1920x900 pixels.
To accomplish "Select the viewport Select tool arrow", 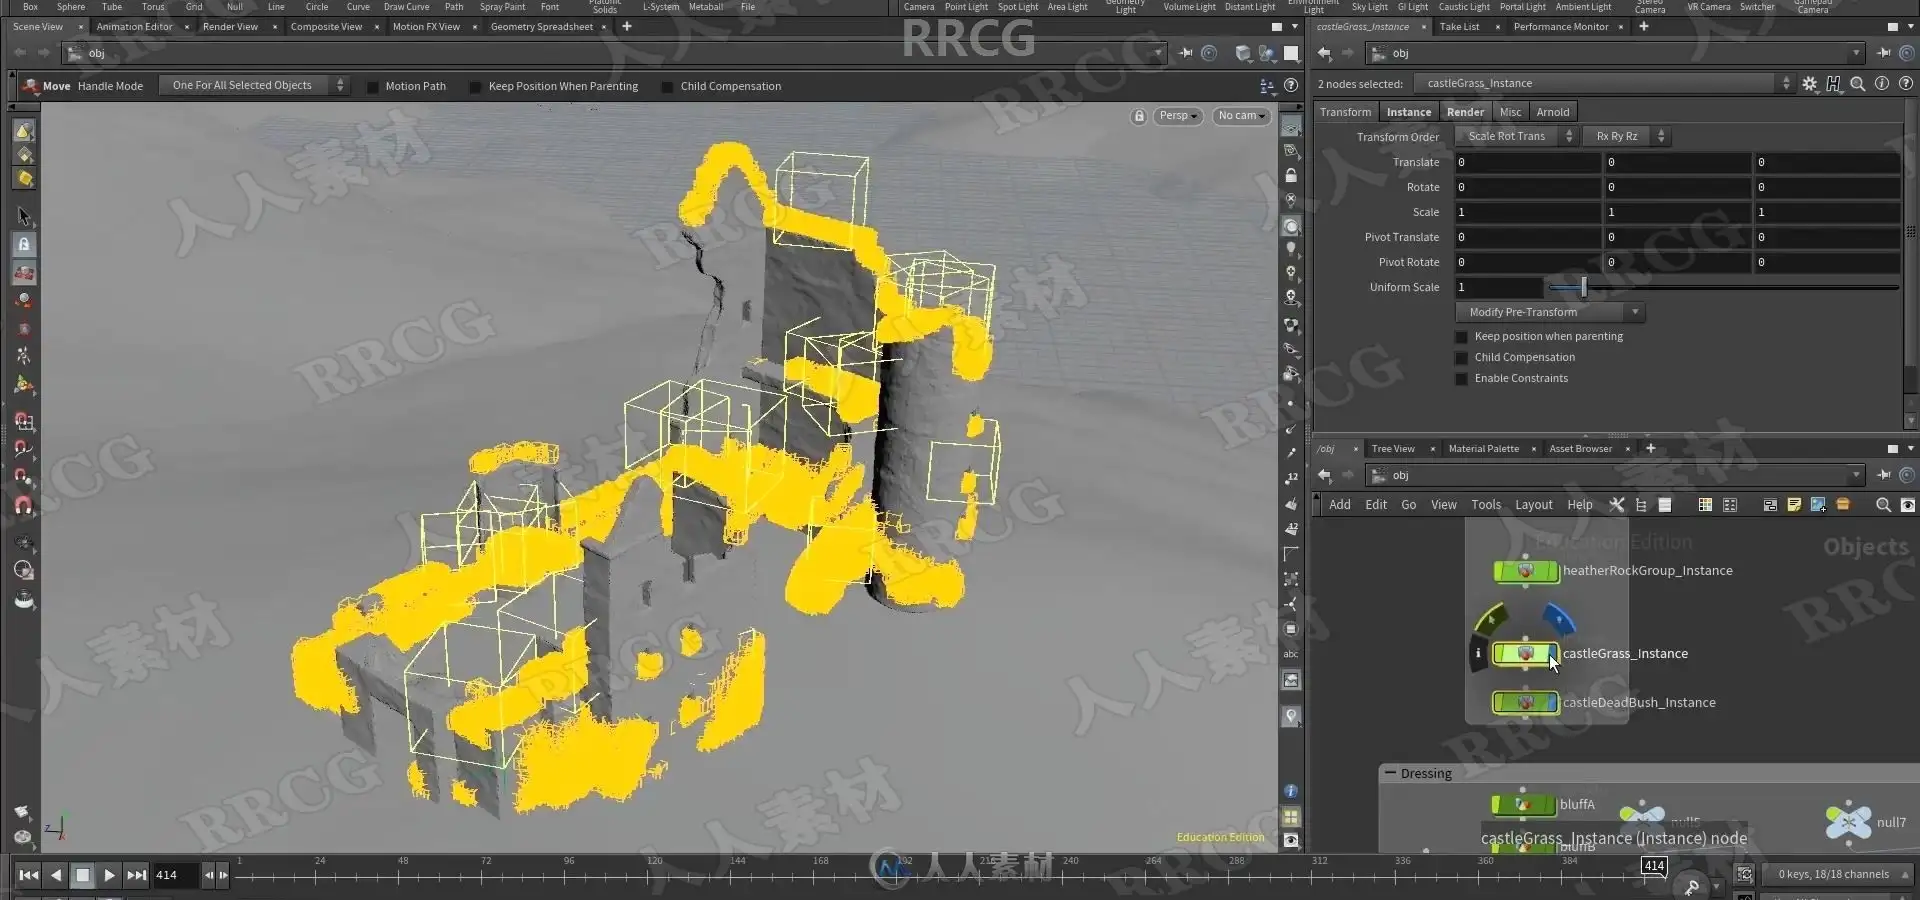I will tap(24, 216).
